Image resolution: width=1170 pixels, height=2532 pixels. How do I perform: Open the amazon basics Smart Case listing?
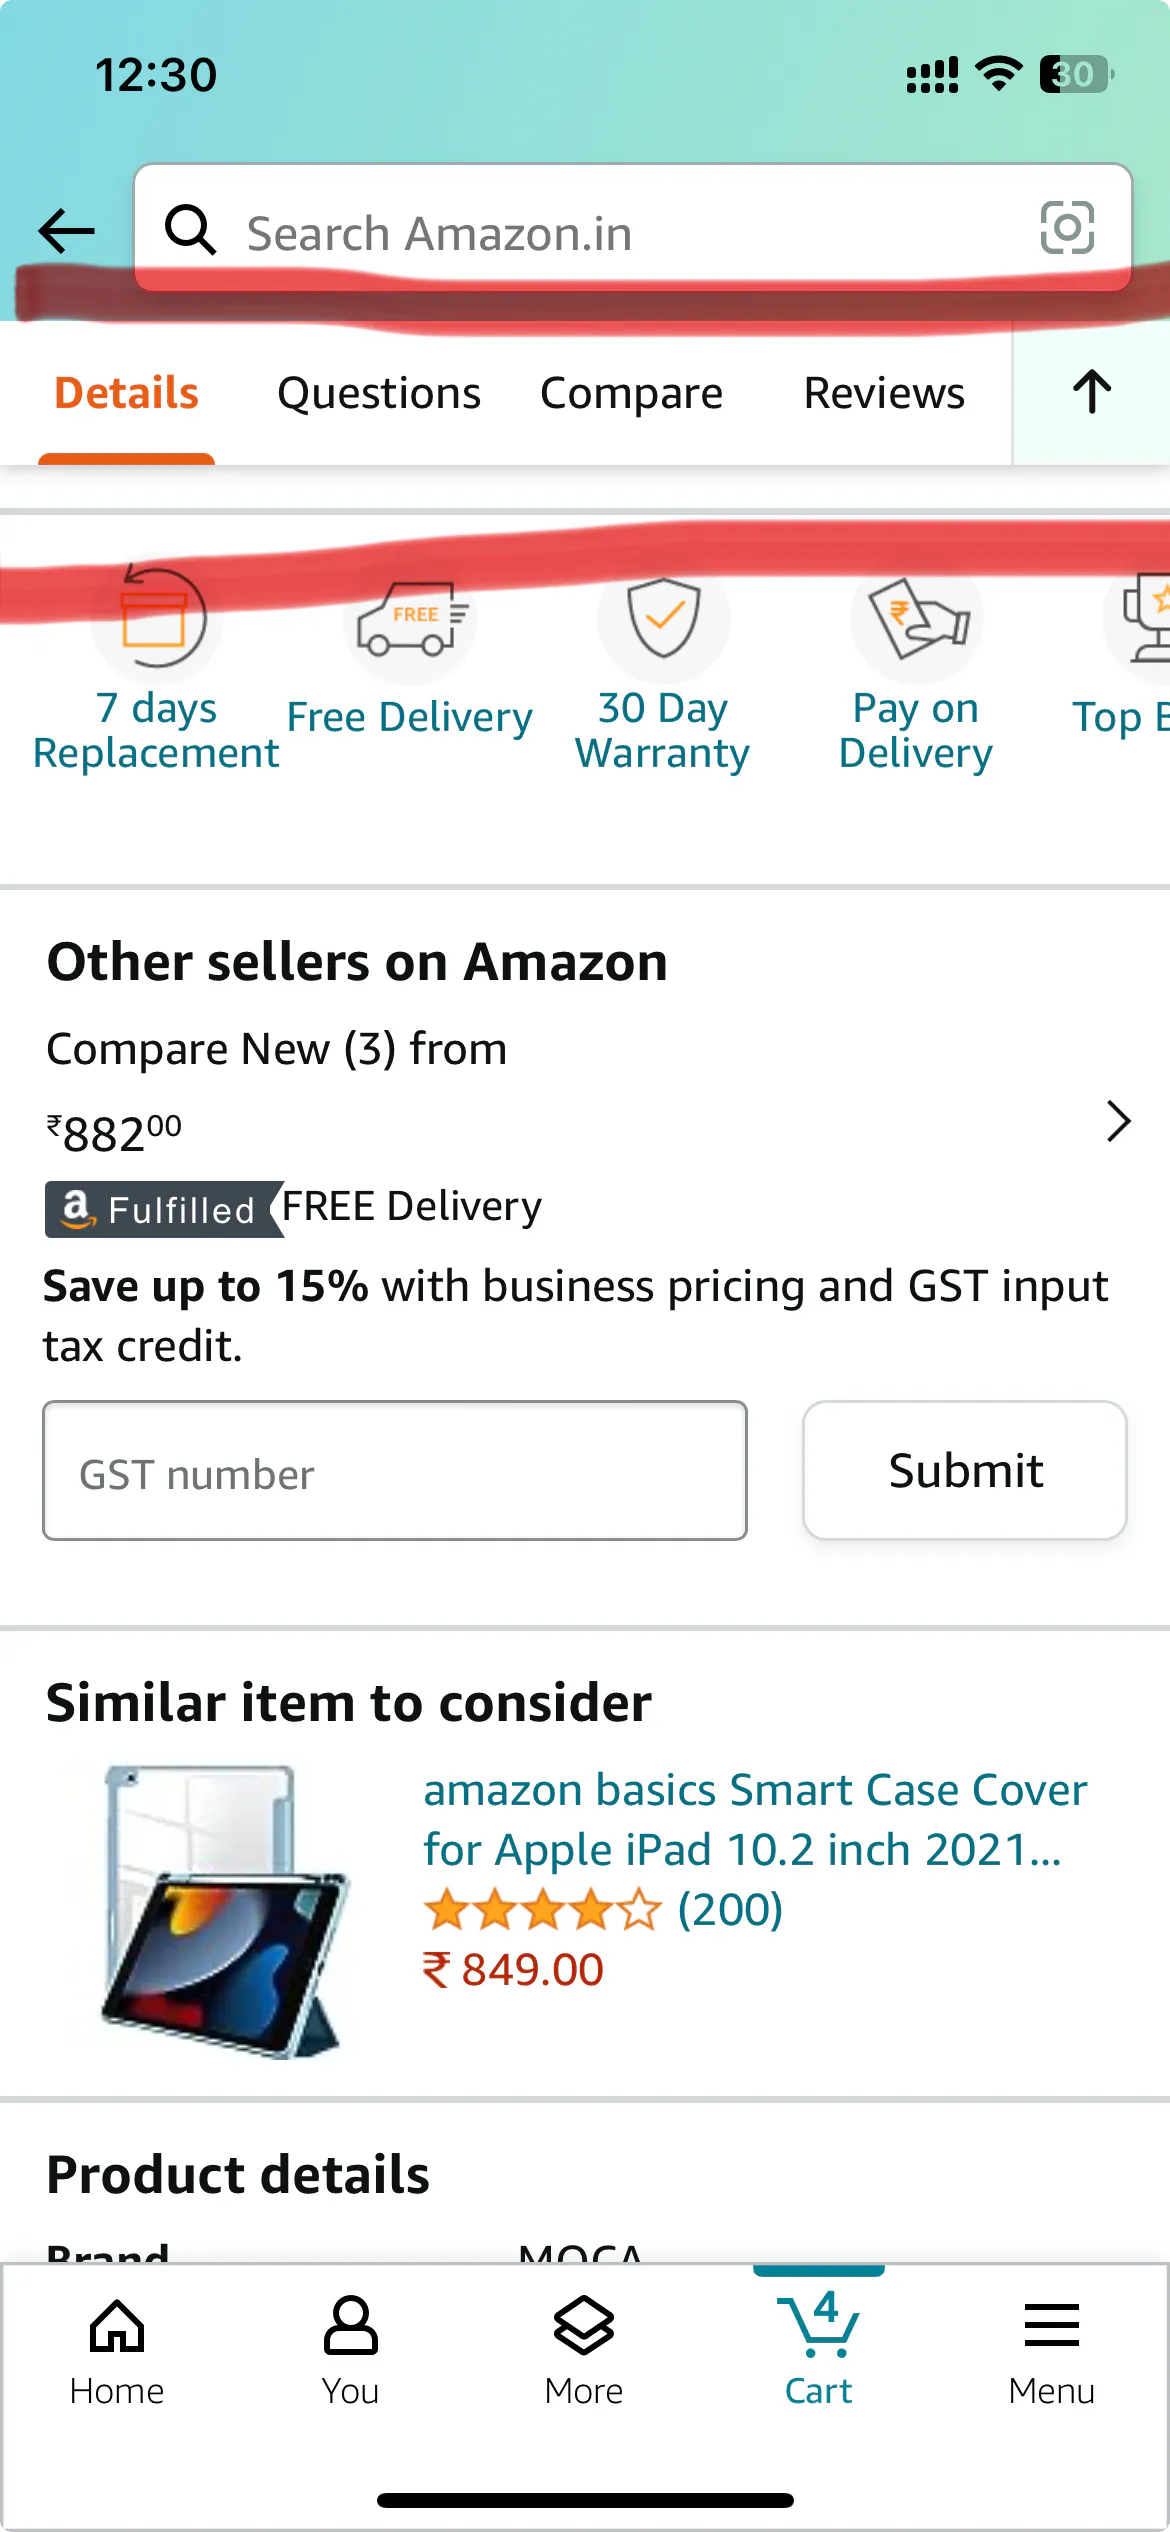[755, 1820]
